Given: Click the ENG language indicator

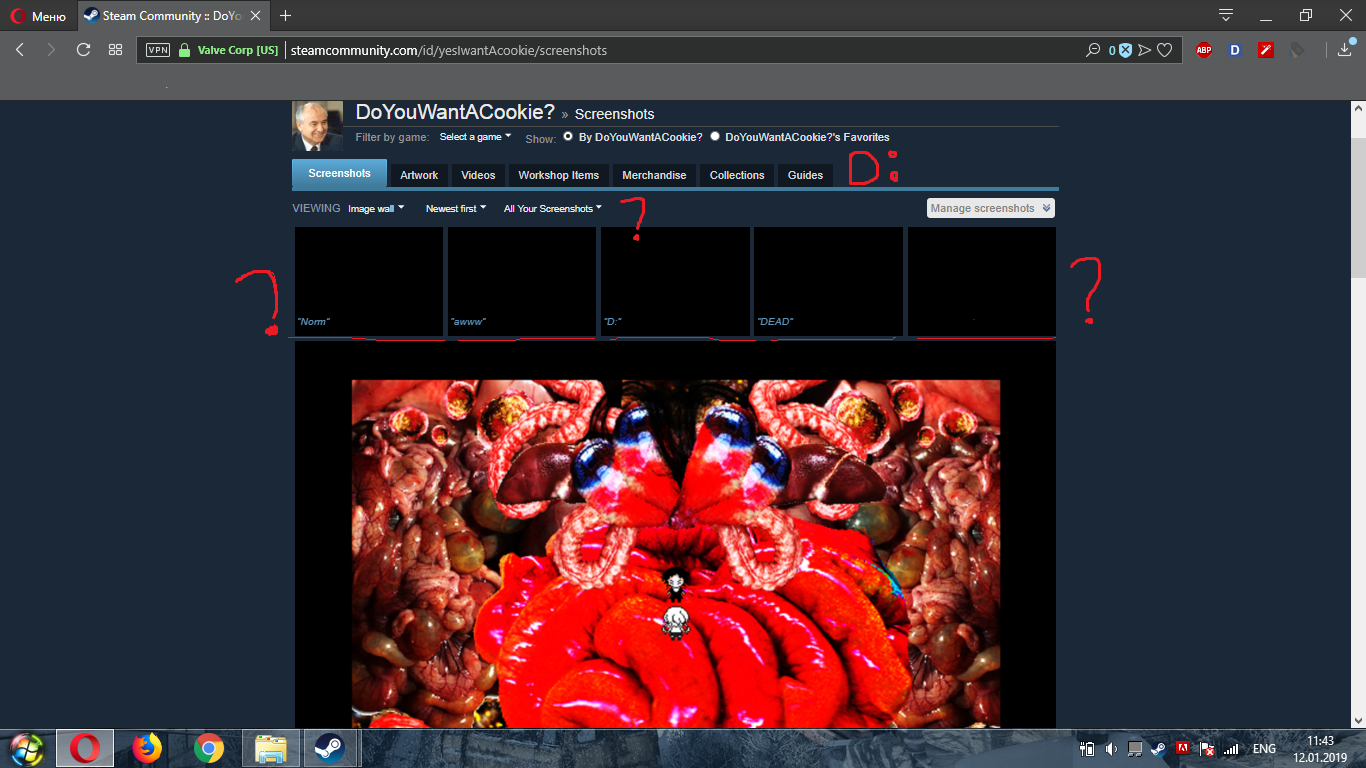Looking at the screenshot, I should click(x=1264, y=749).
